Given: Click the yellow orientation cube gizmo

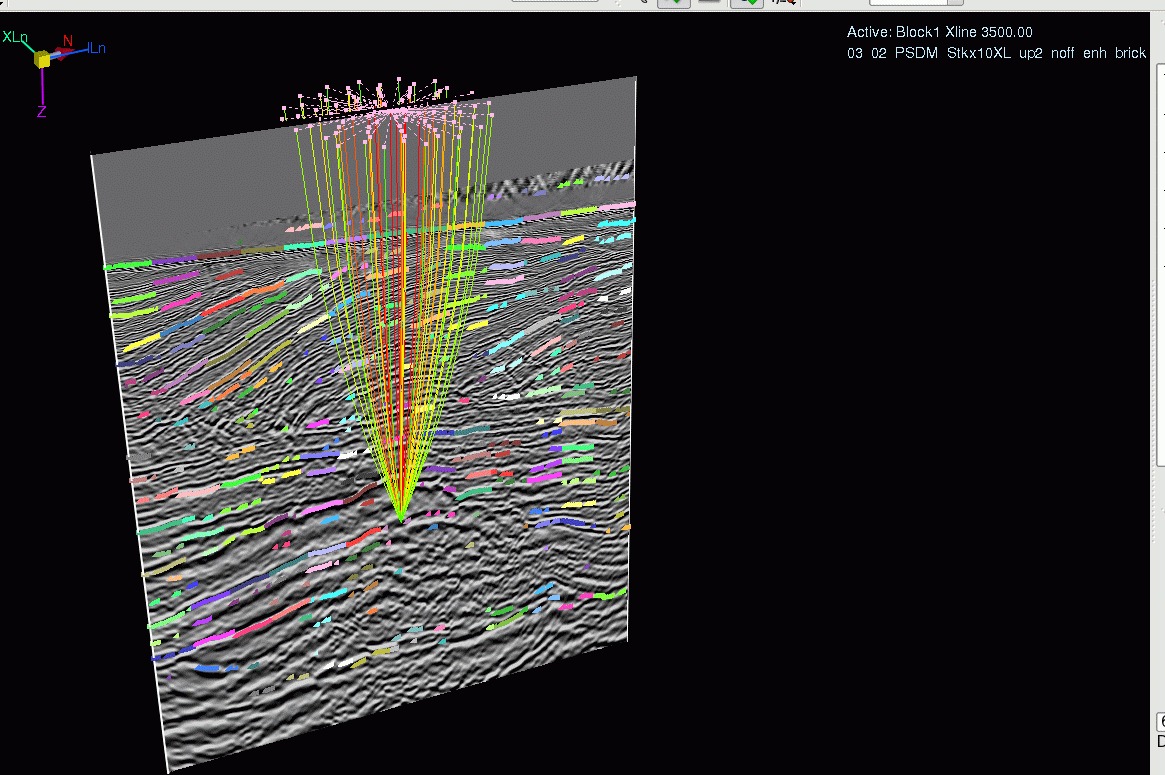Looking at the screenshot, I should (42, 59).
